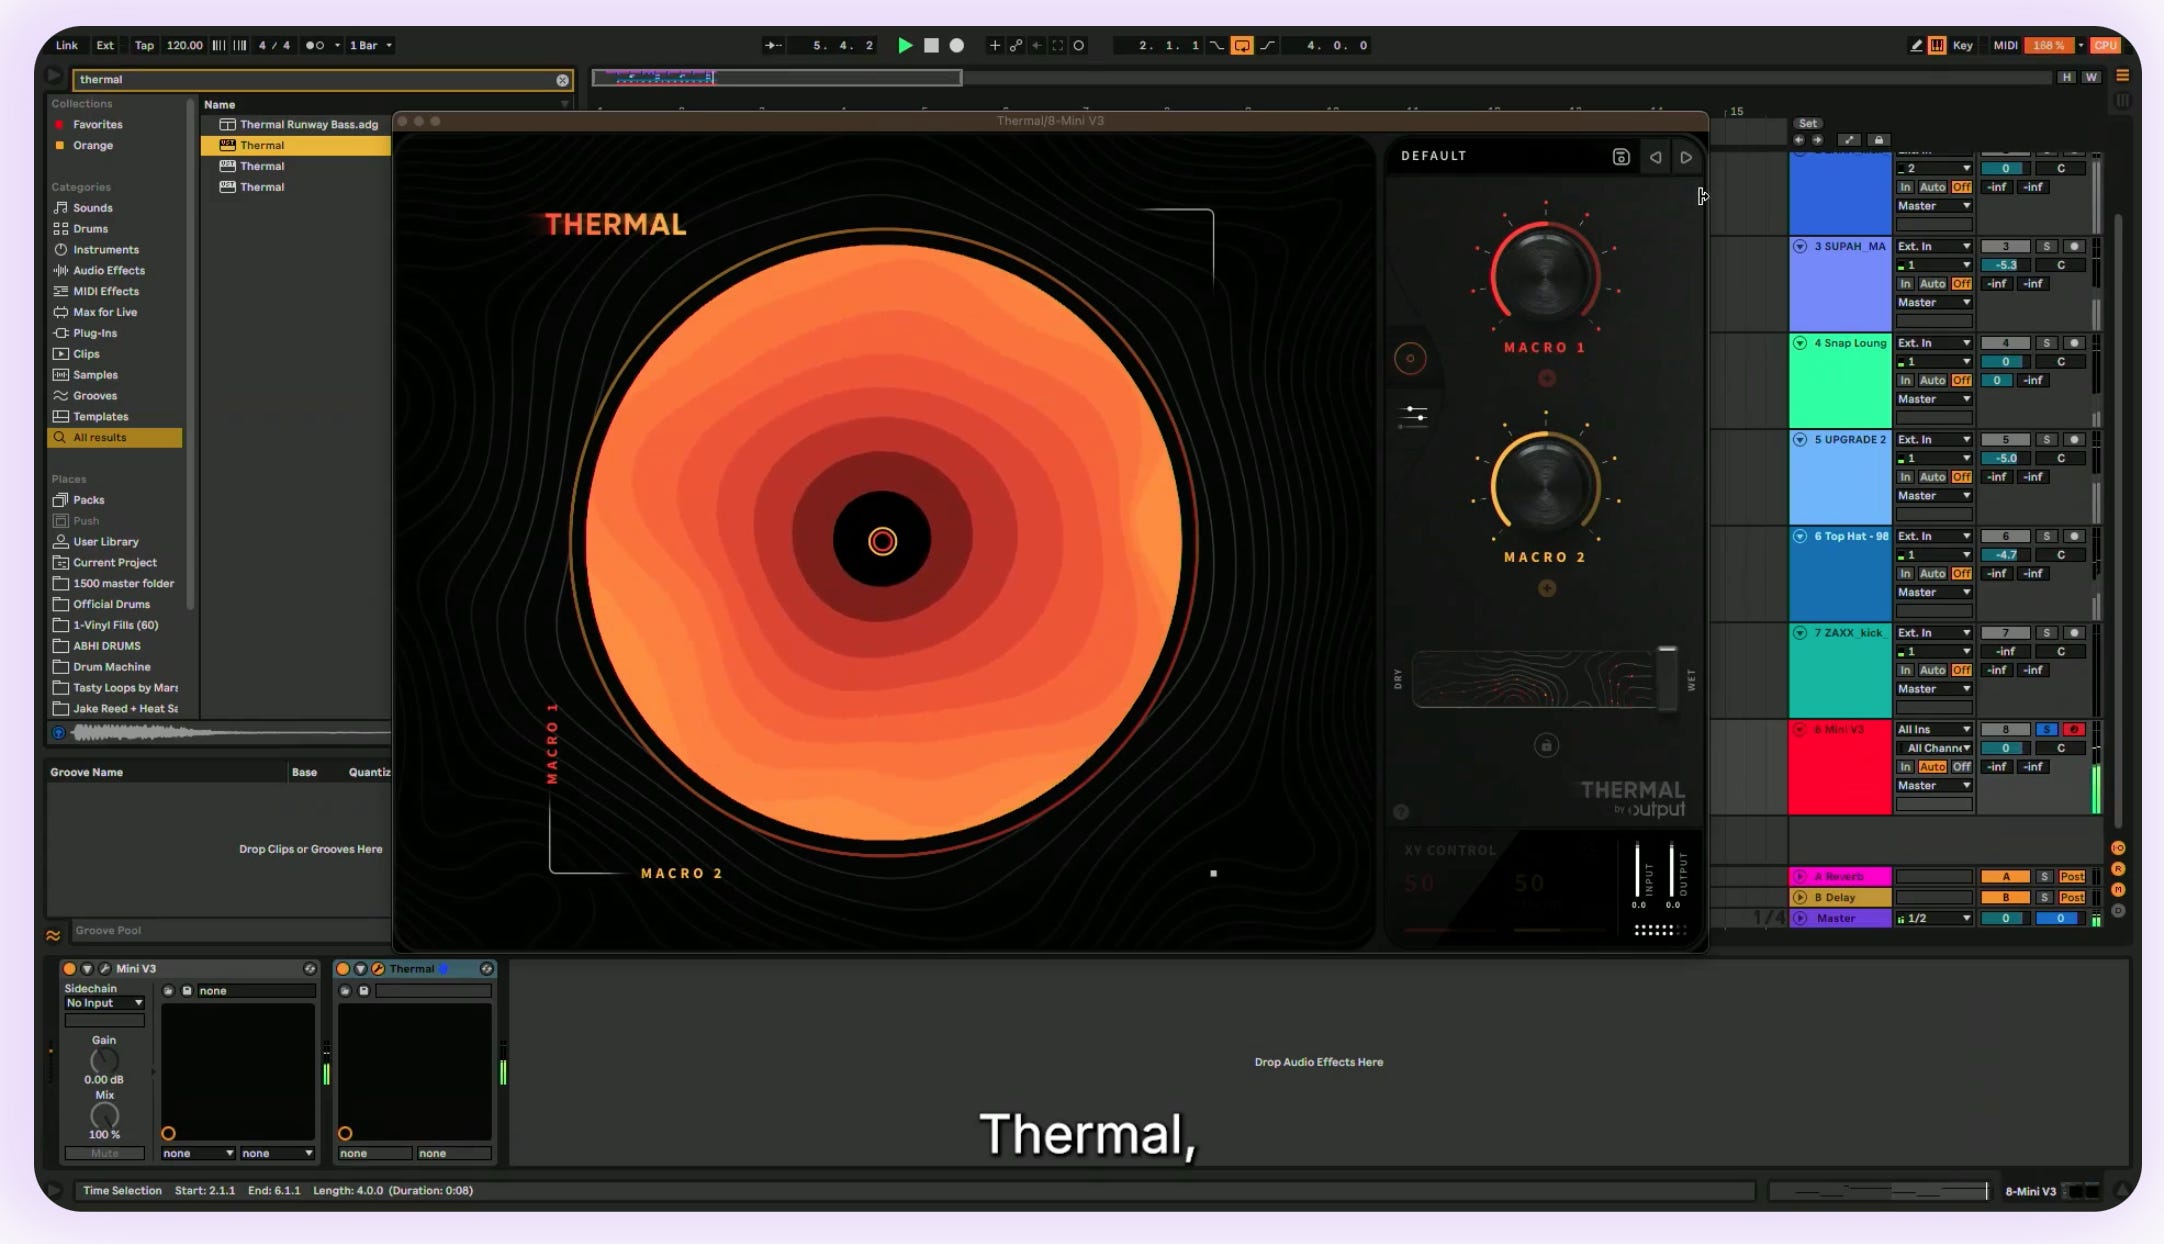2164x1244 pixels.
Task: Start playback with the green Play button
Action: [x=905, y=45]
